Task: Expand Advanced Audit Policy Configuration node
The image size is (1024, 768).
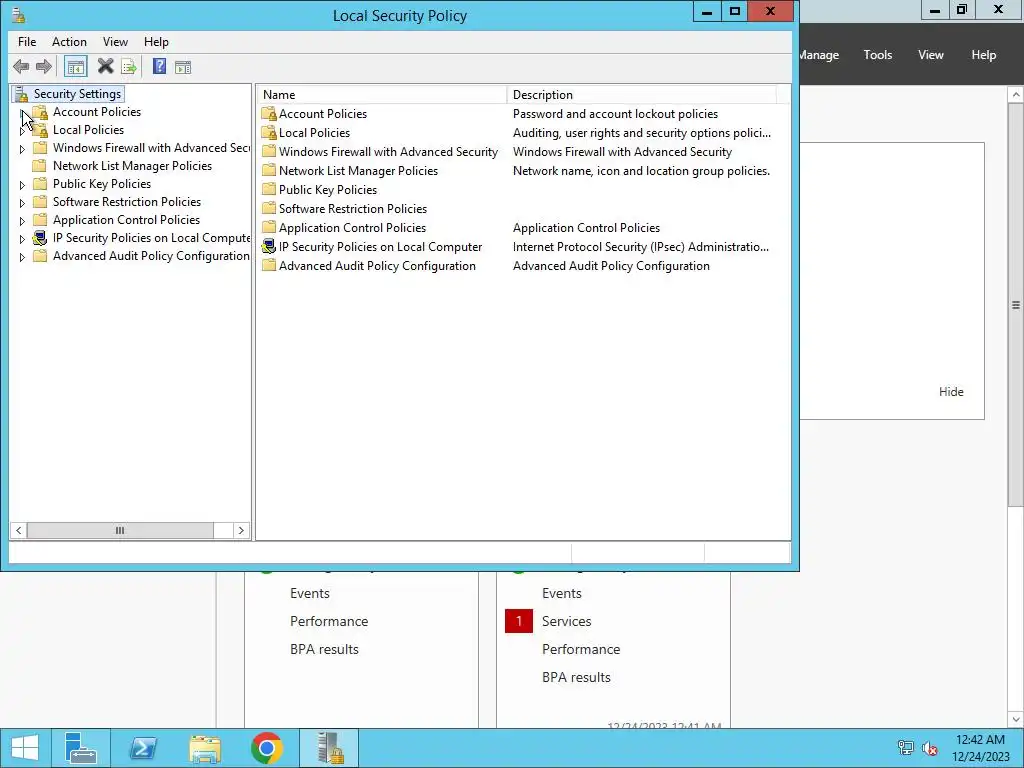Action: click(x=22, y=257)
